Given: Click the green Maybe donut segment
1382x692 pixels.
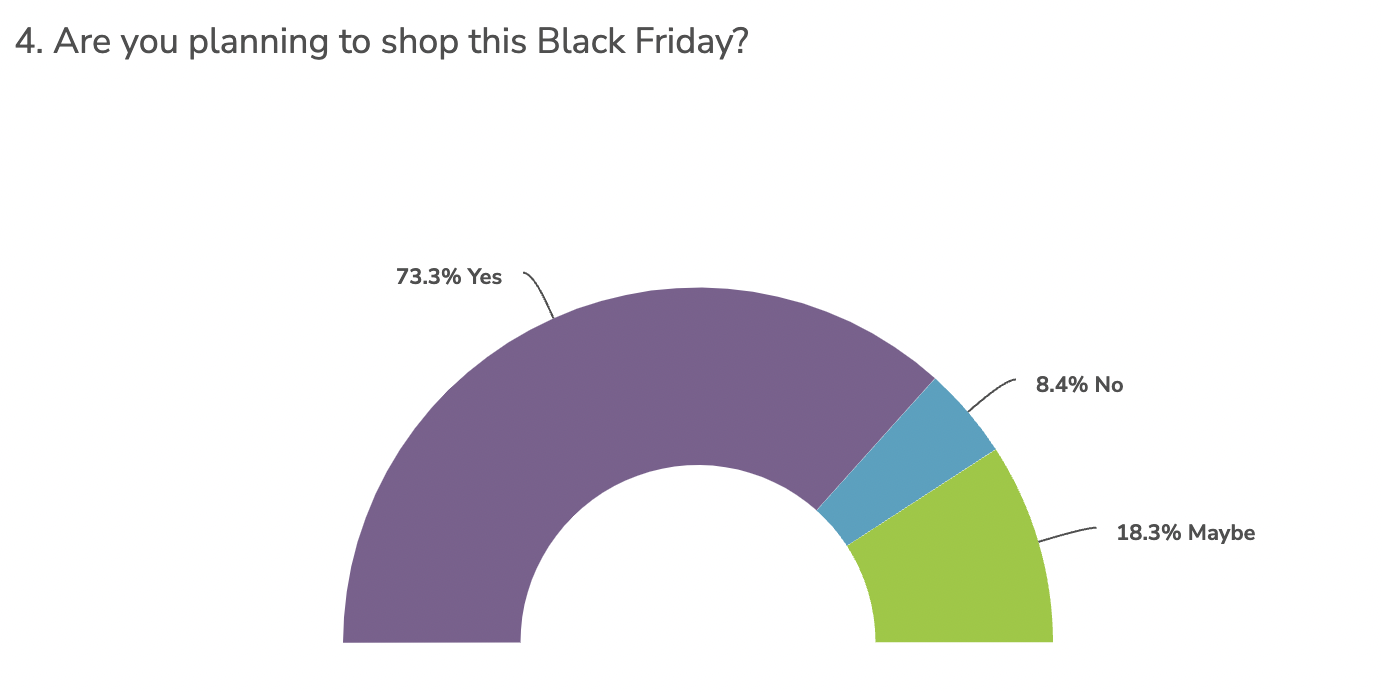Looking at the screenshot, I should [x=958, y=570].
